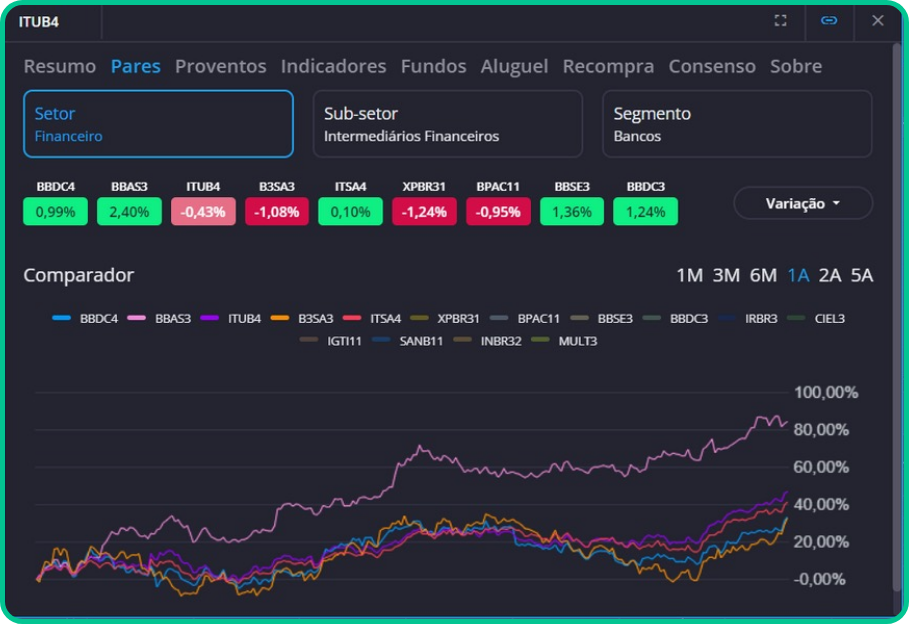Enable the SANB11 legend series
909x624 pixels.
400,341
